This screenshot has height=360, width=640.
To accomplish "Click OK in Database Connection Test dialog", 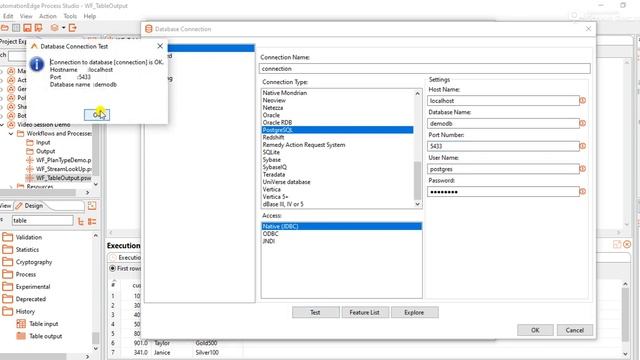I will pos(97,115).
